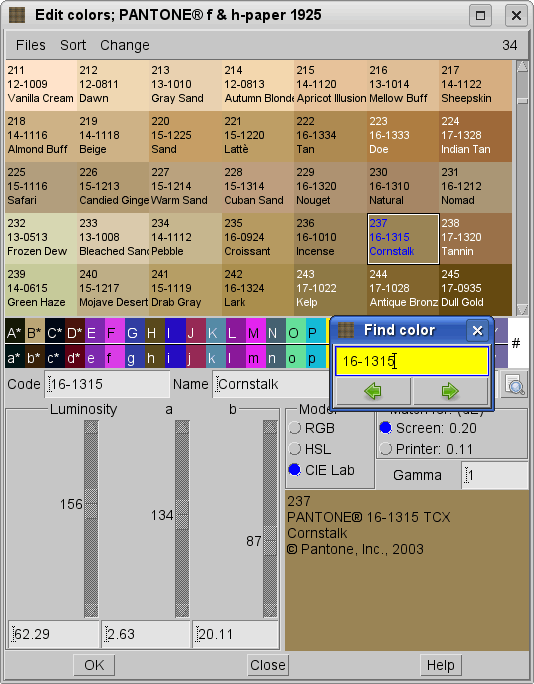
Task: Select the uppercase P group tile
Action: point(316,333)
